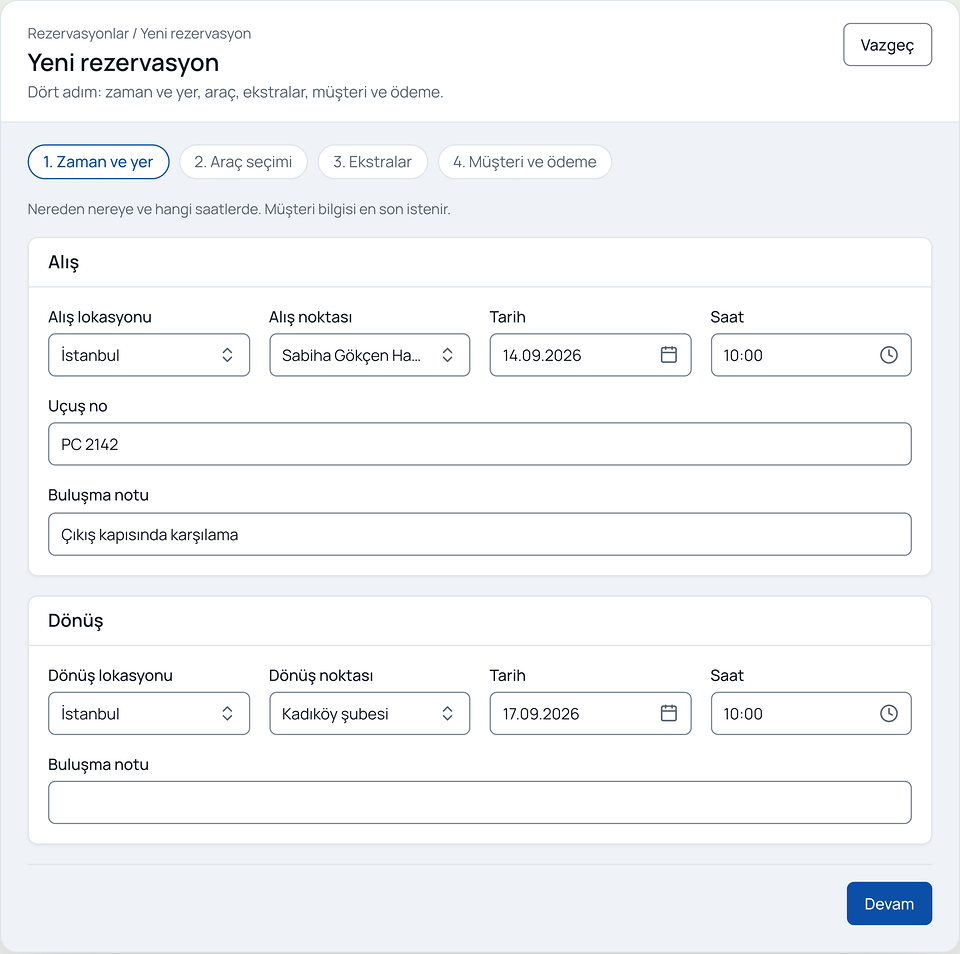Go to 3. Ekstralar step

[x=372, y=162]
